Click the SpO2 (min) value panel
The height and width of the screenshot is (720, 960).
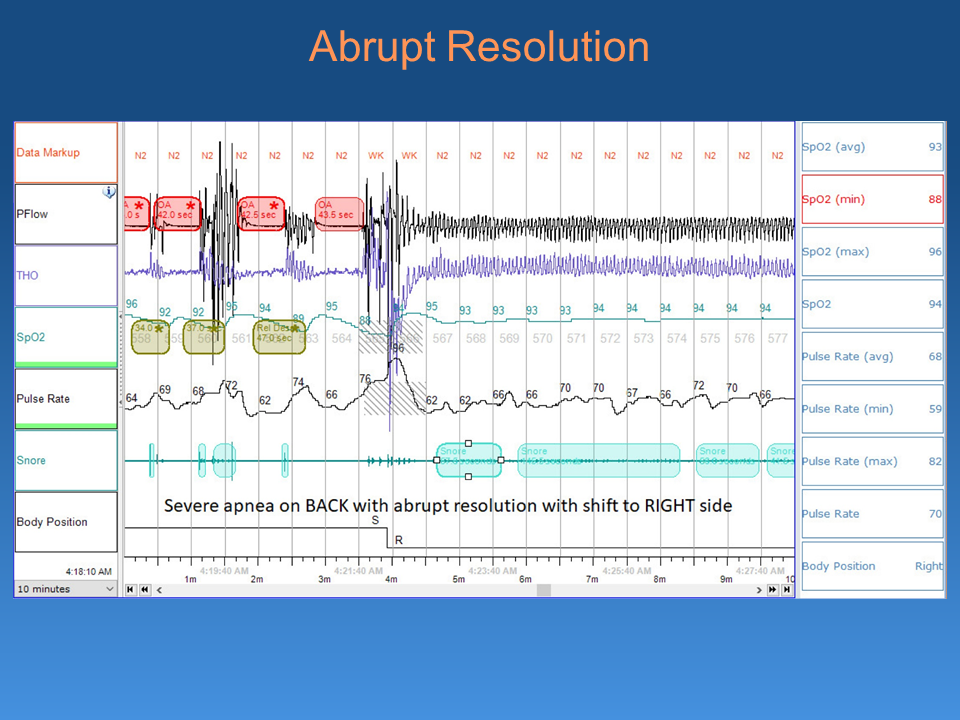[871, 200]
